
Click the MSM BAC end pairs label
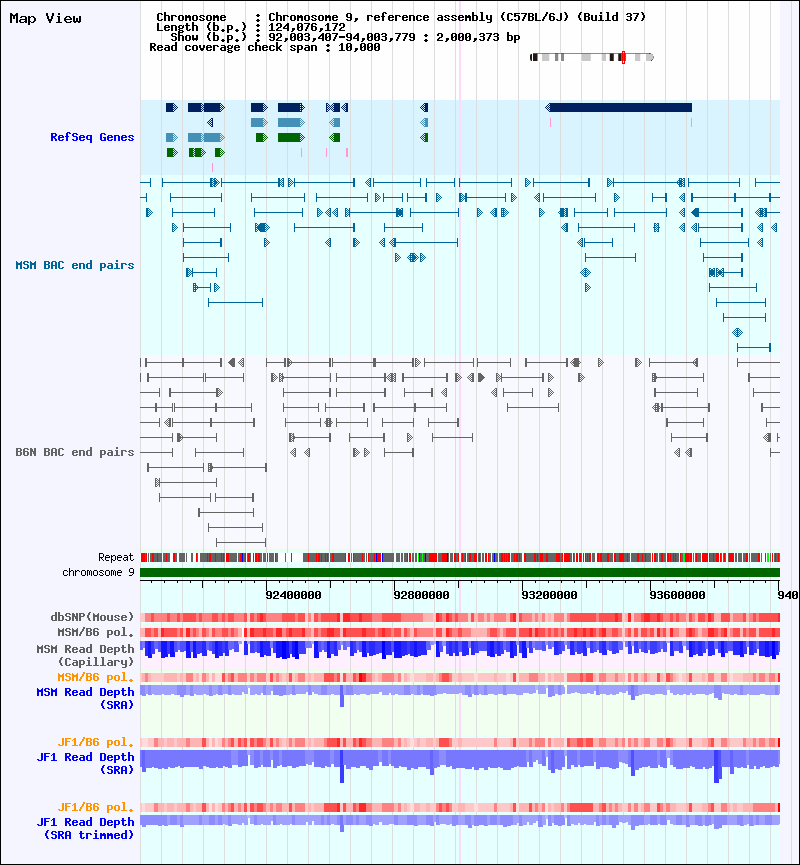pos(74,265)
